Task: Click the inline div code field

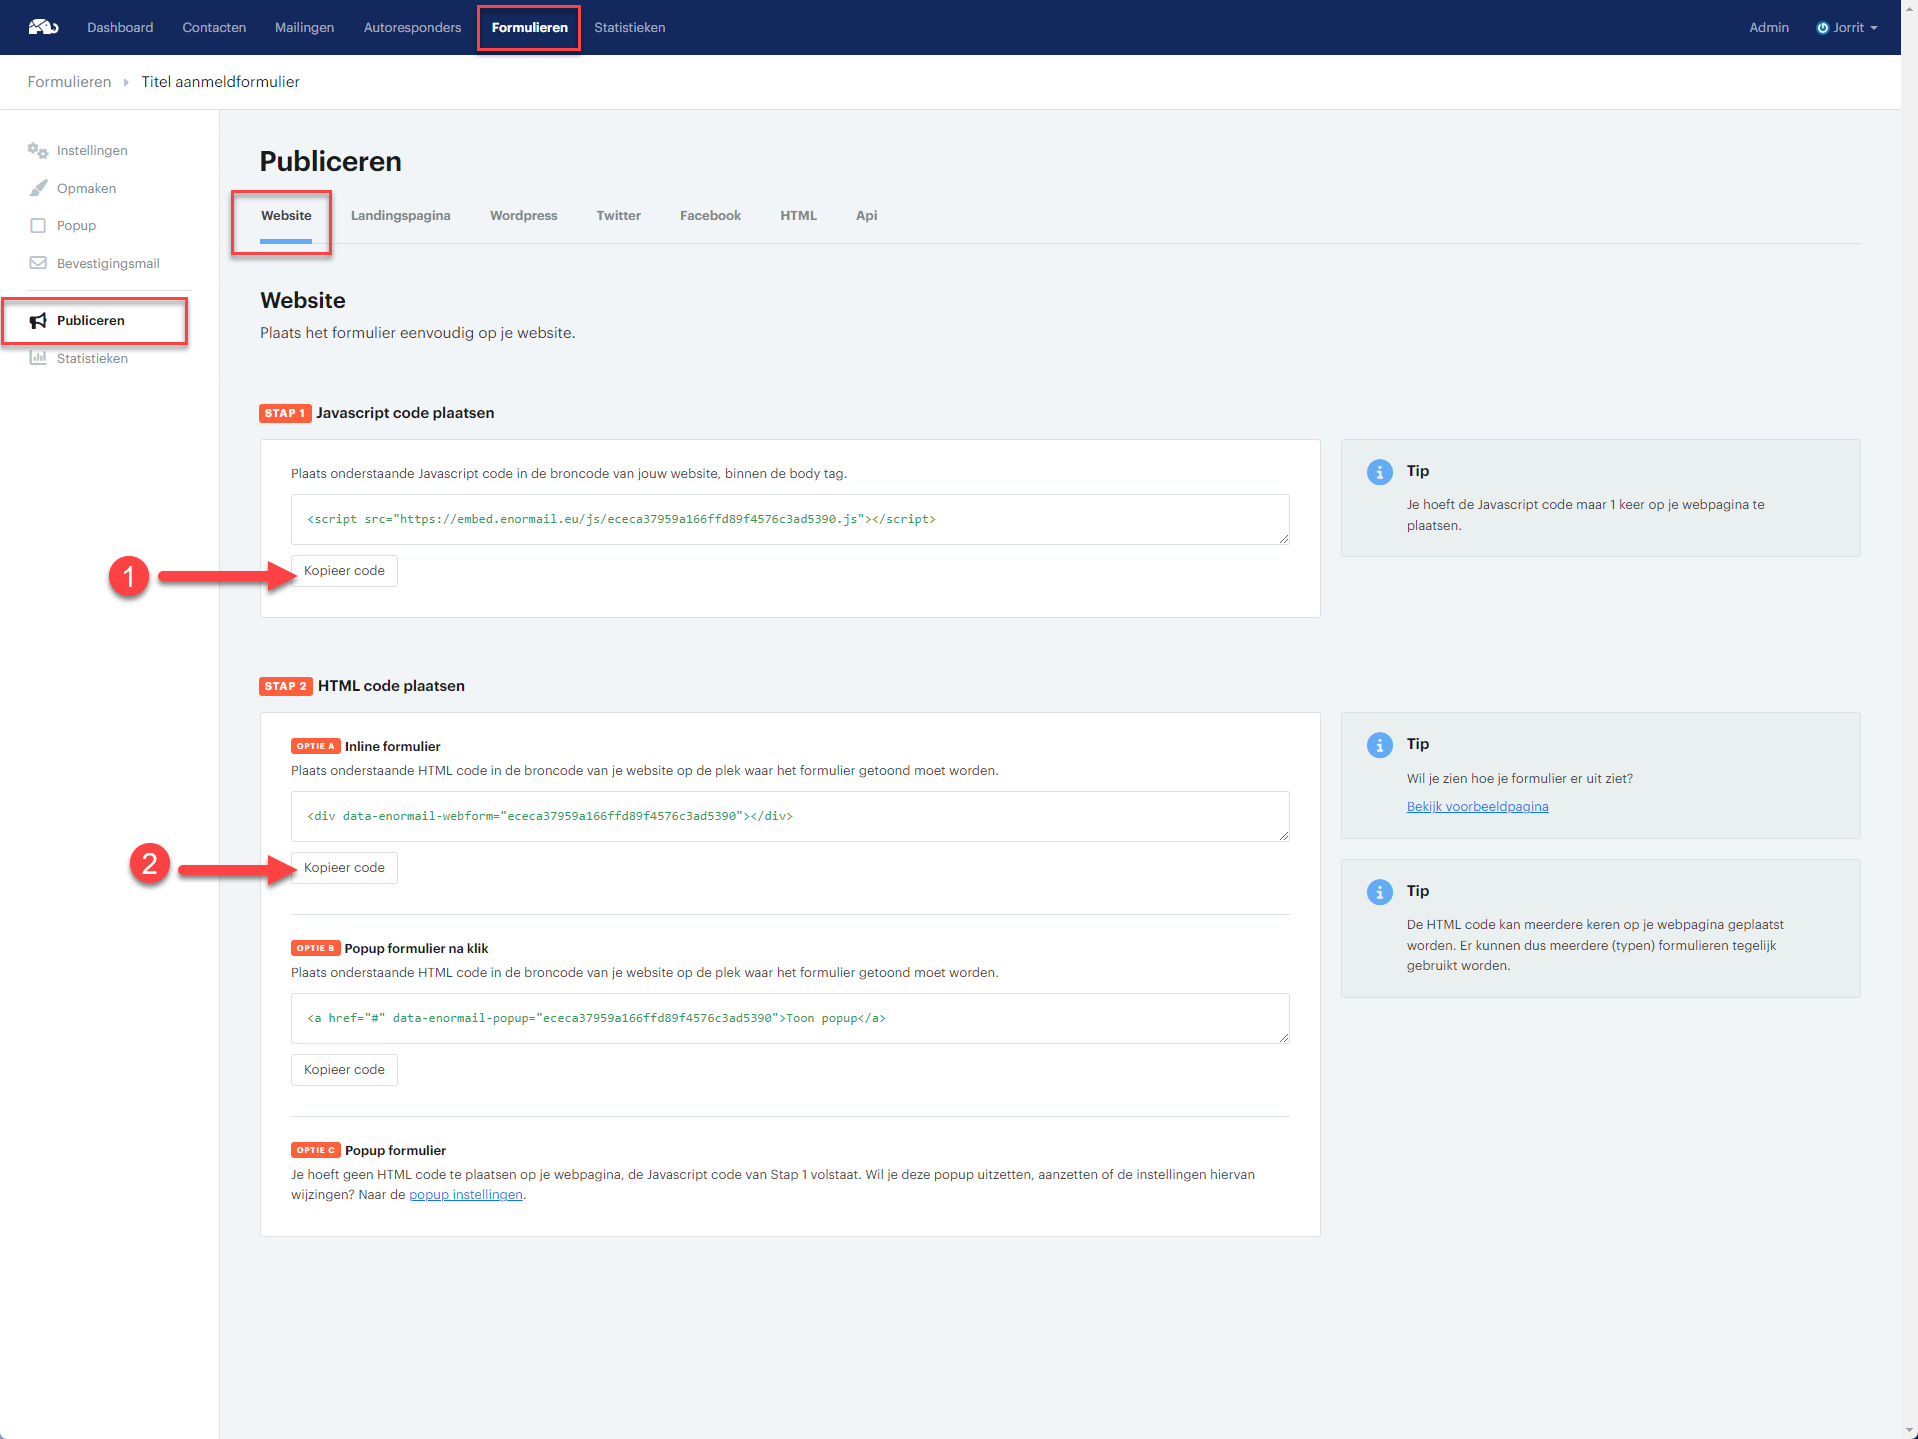Action: pos(790,816)
